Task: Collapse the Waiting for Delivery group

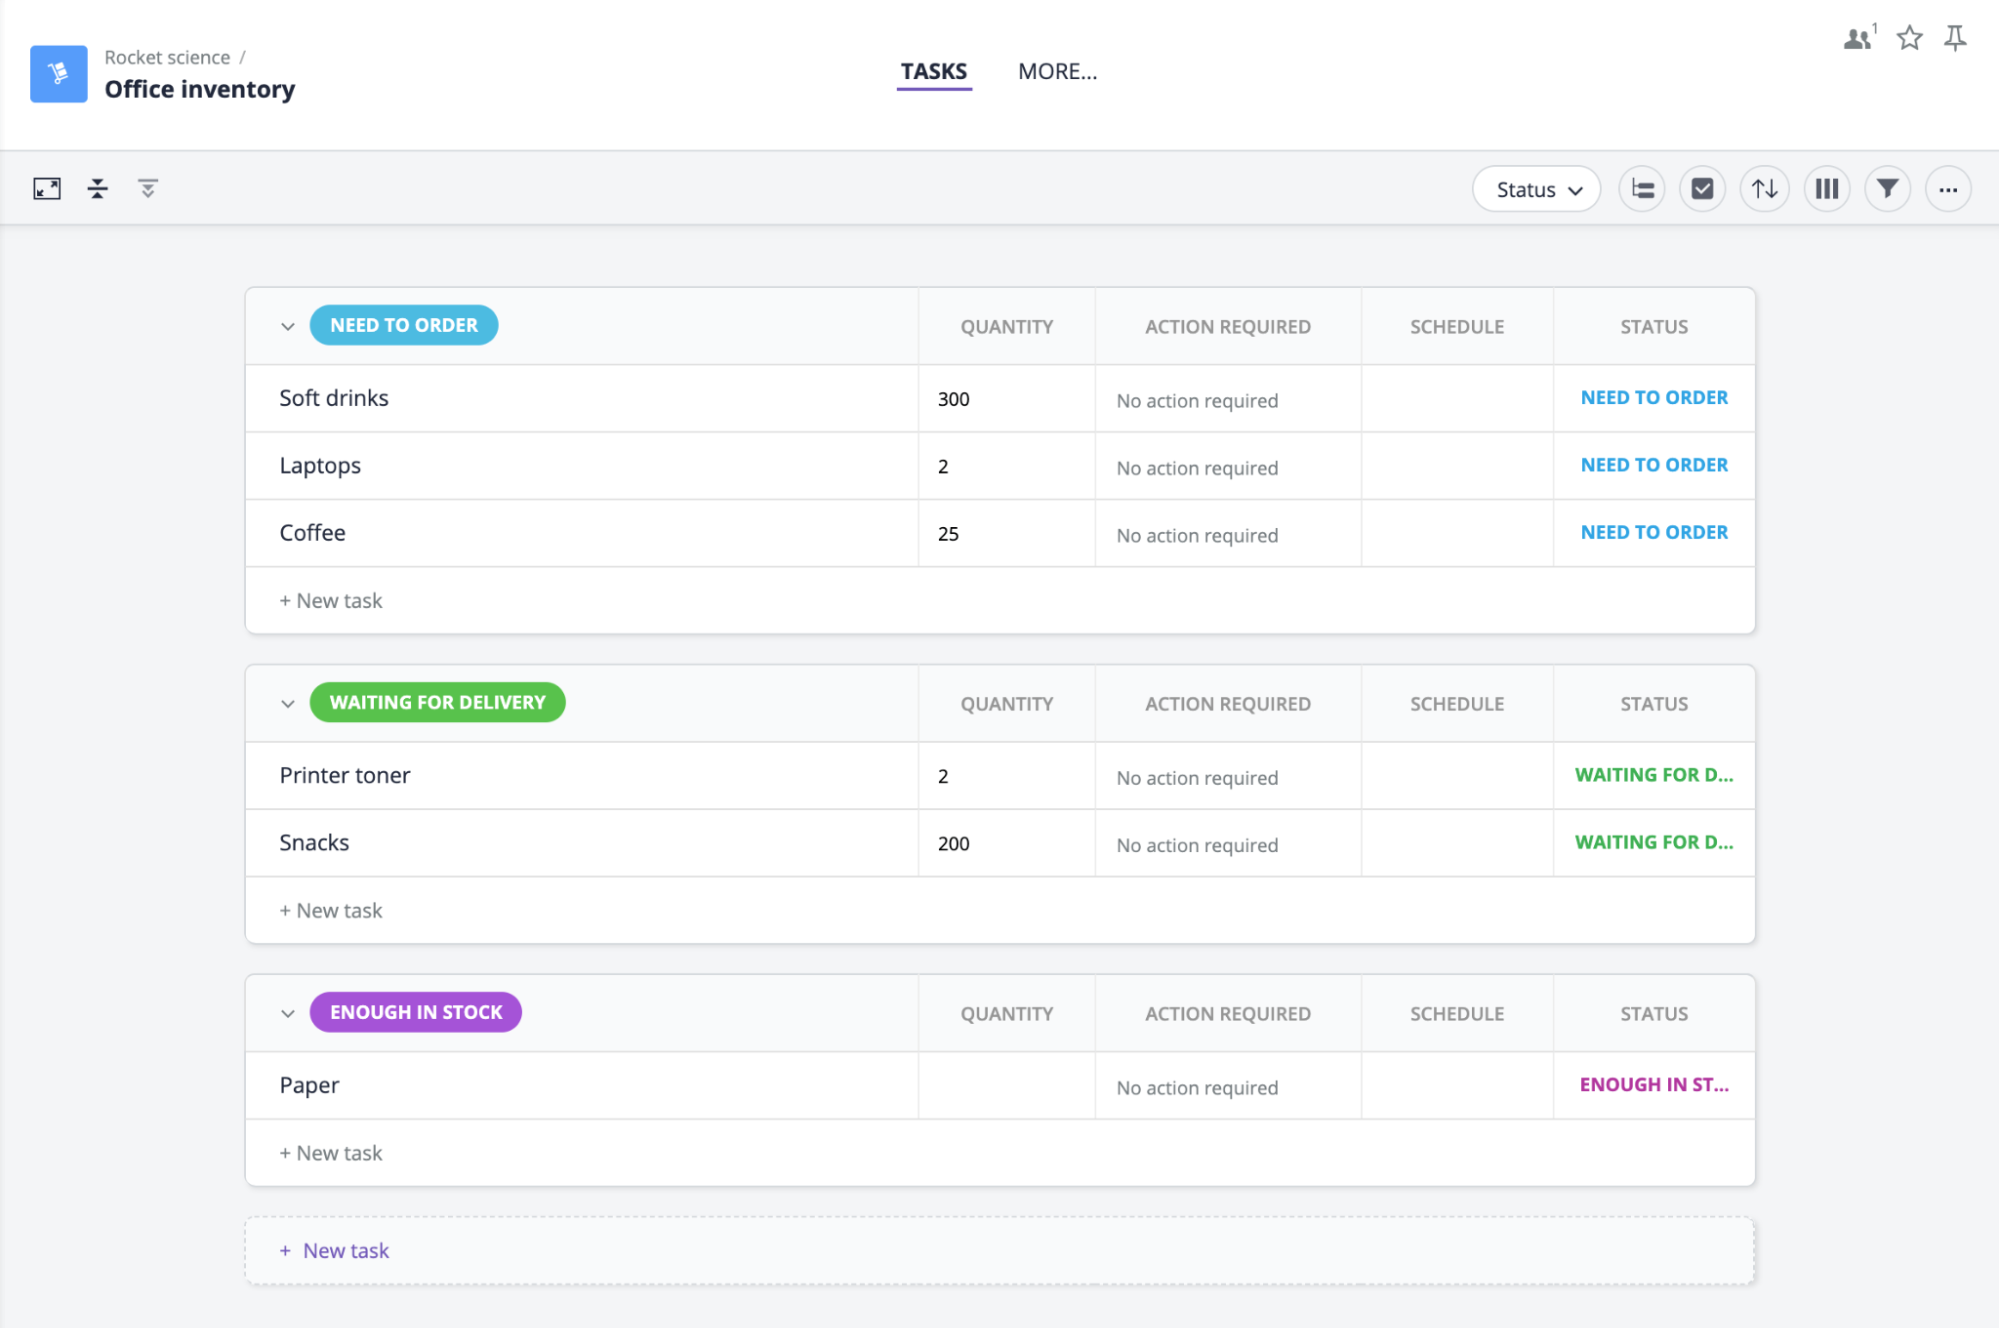Action: 288,703
